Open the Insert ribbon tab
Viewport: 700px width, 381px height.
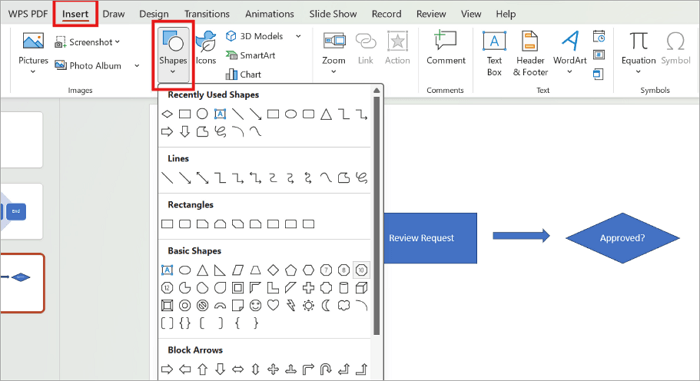(75, 14)
